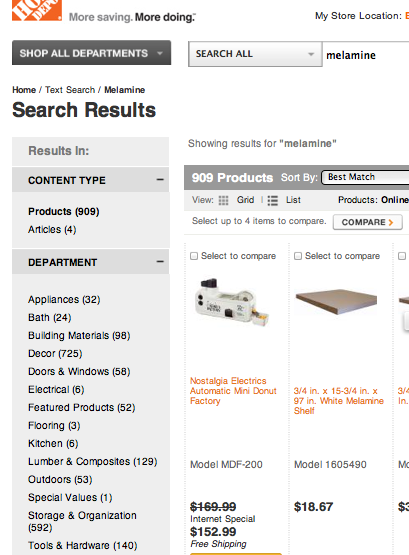
Task: Click the Home Depot logo
Action: pos(37,10)
